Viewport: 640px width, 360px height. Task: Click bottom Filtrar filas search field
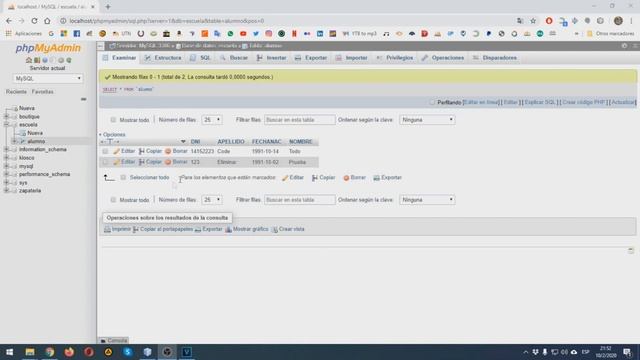click(300, 200)
